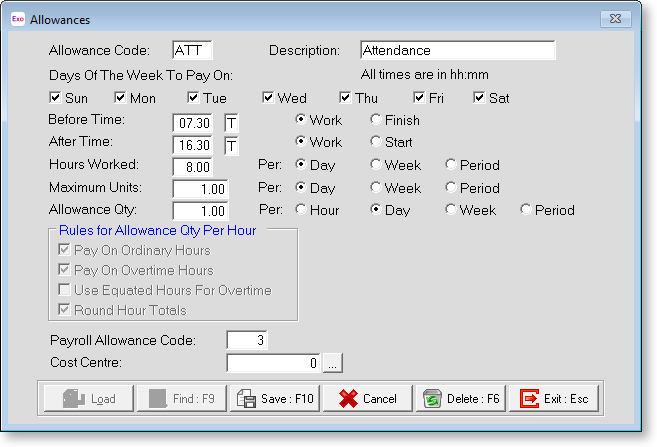657x447 pixels.
Task: Toggle the Wed day checkbox
Action: [269, 98]
